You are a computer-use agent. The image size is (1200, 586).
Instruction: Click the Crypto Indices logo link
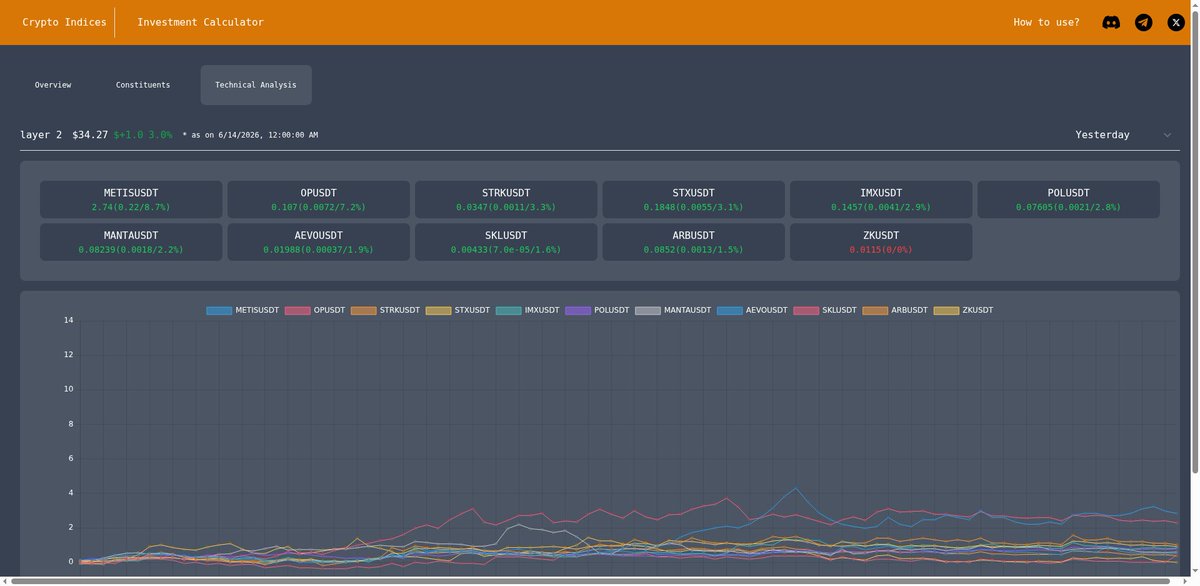[64, 22]
